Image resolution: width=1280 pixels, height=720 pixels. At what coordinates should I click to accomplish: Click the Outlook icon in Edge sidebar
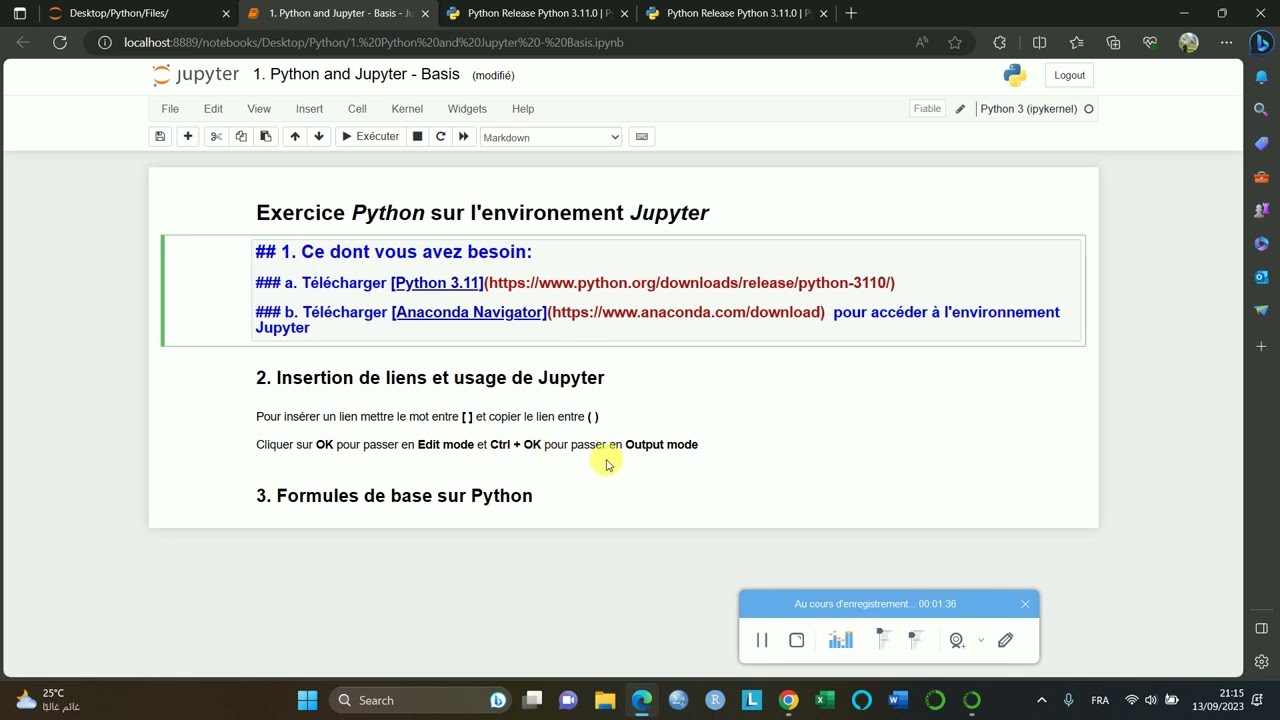point(1261,277)
